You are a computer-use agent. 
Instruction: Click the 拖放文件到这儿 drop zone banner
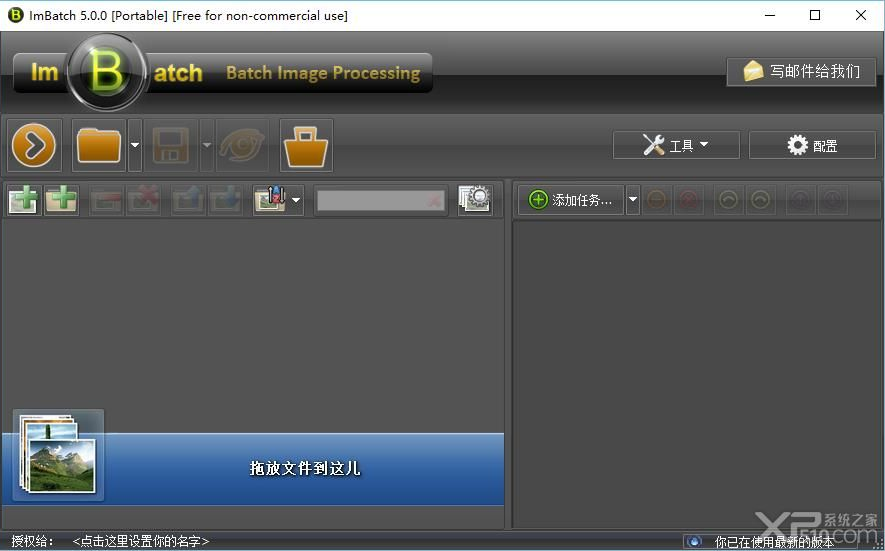pyautogui.click(x=252, y=469)
